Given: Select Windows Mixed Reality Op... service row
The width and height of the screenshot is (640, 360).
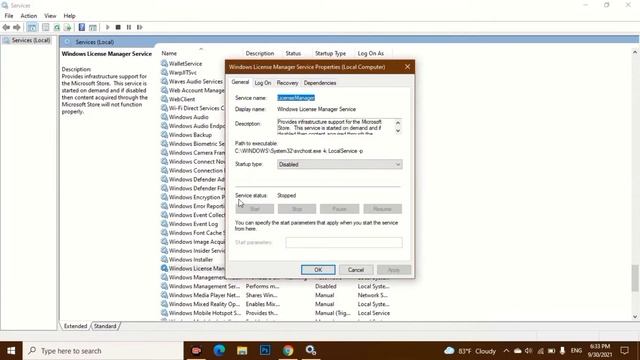Looking at the screenshot, I should [x=276, y=304].
